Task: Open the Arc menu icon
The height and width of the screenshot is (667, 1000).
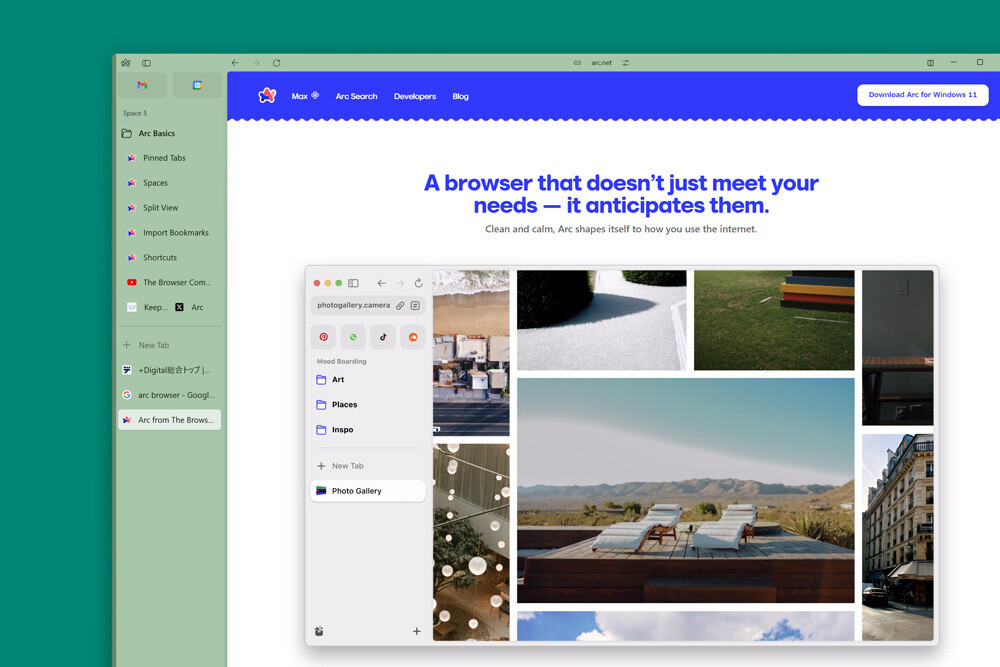Action: (x=125, y=63)
